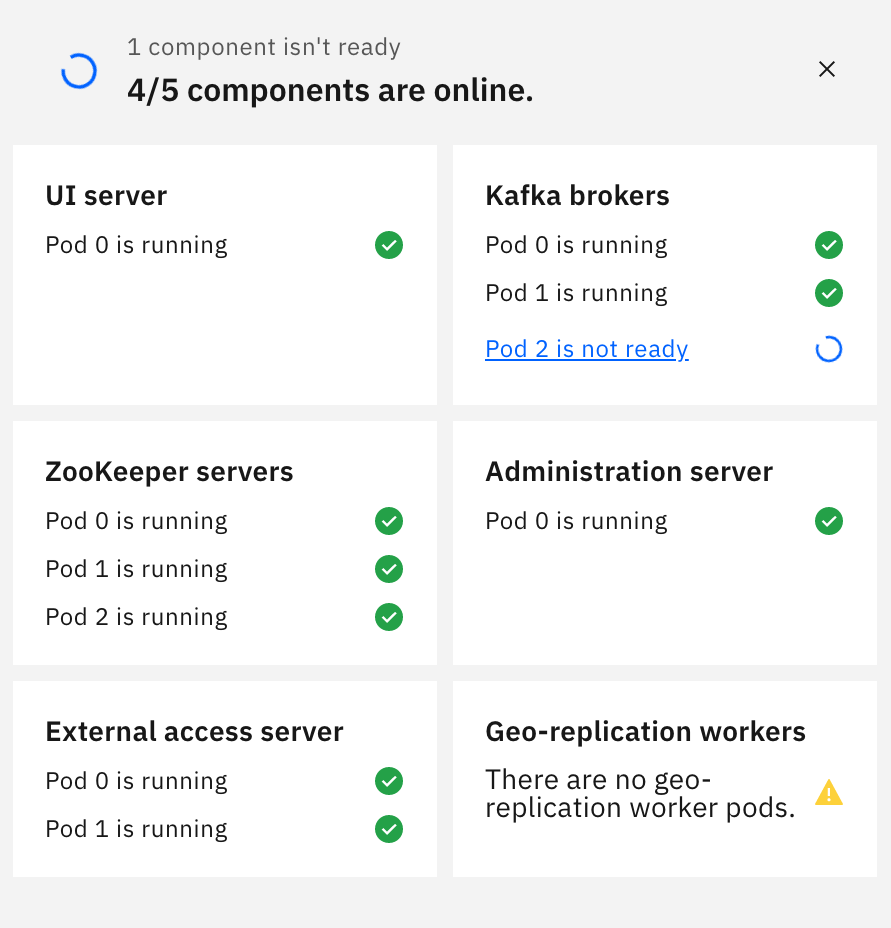Close the component status panel
This screenshot has height=928, width=891.
pos(827,69)
